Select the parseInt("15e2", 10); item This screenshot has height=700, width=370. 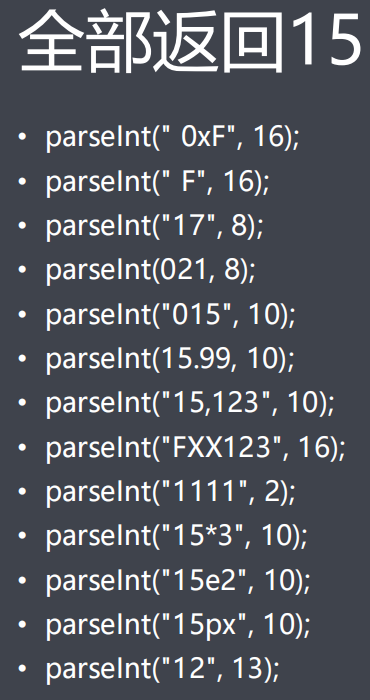click(x=178, y=580)
